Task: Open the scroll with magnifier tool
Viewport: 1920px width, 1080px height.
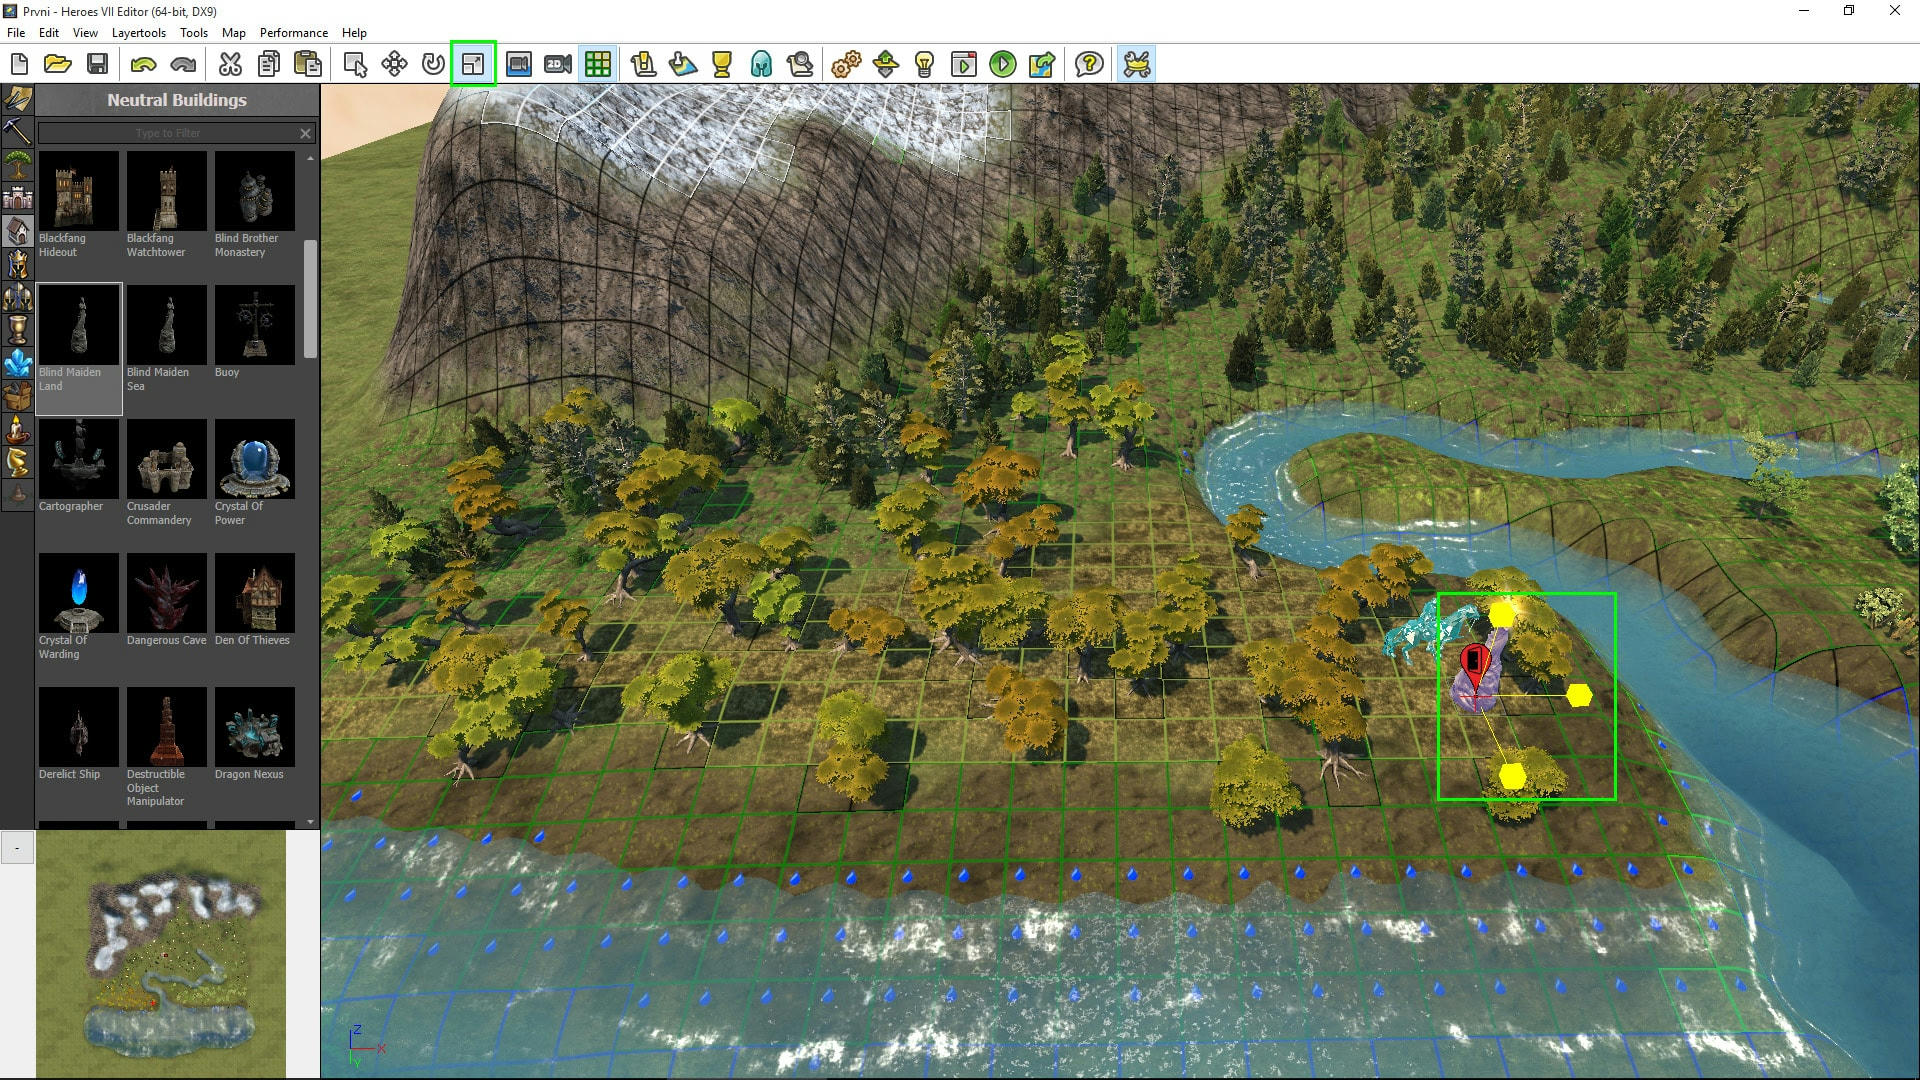Action: pyautogui.click(x=800, y=65)
